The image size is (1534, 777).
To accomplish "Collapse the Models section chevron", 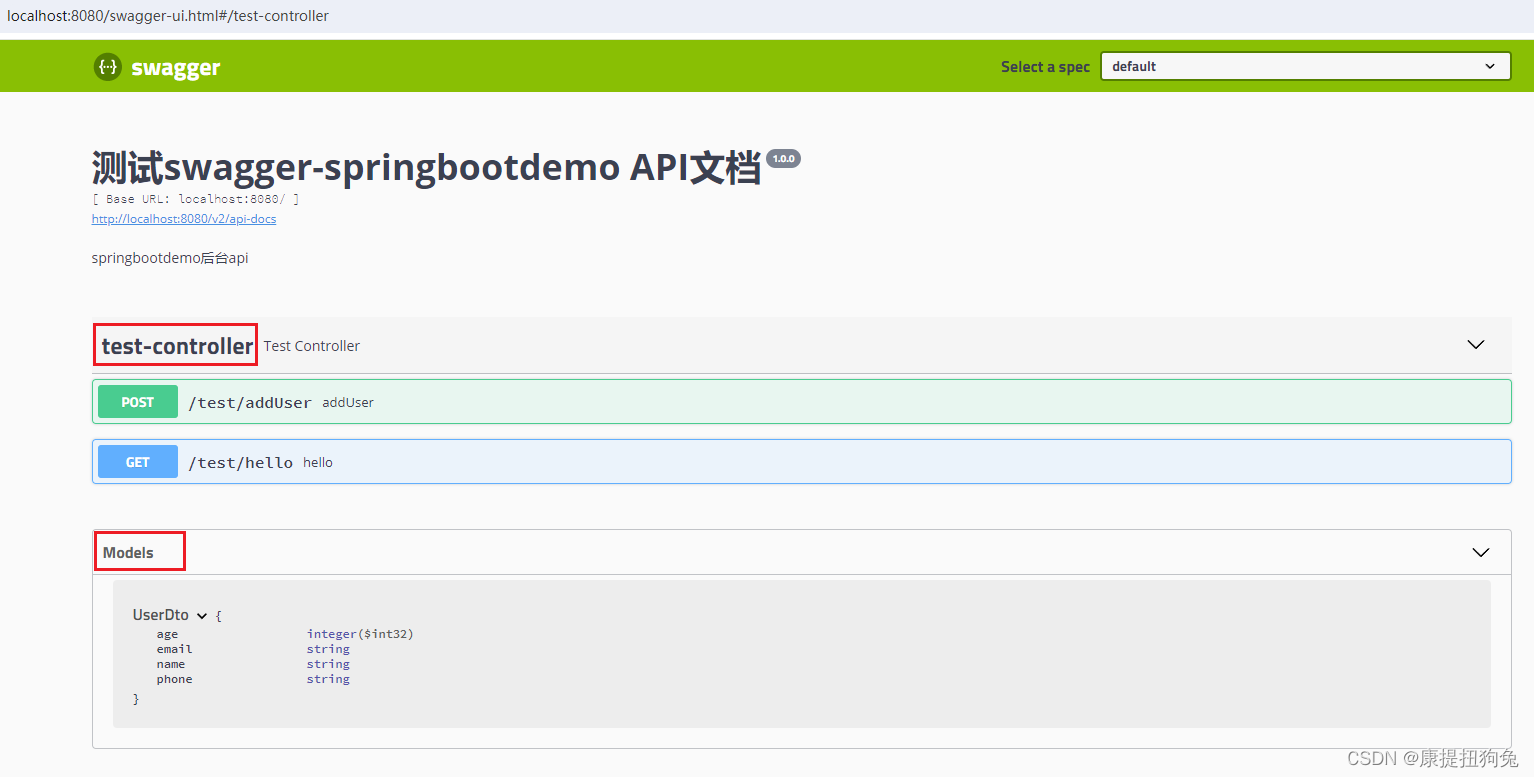I will pyautogui.click(x=1481, y=552).
